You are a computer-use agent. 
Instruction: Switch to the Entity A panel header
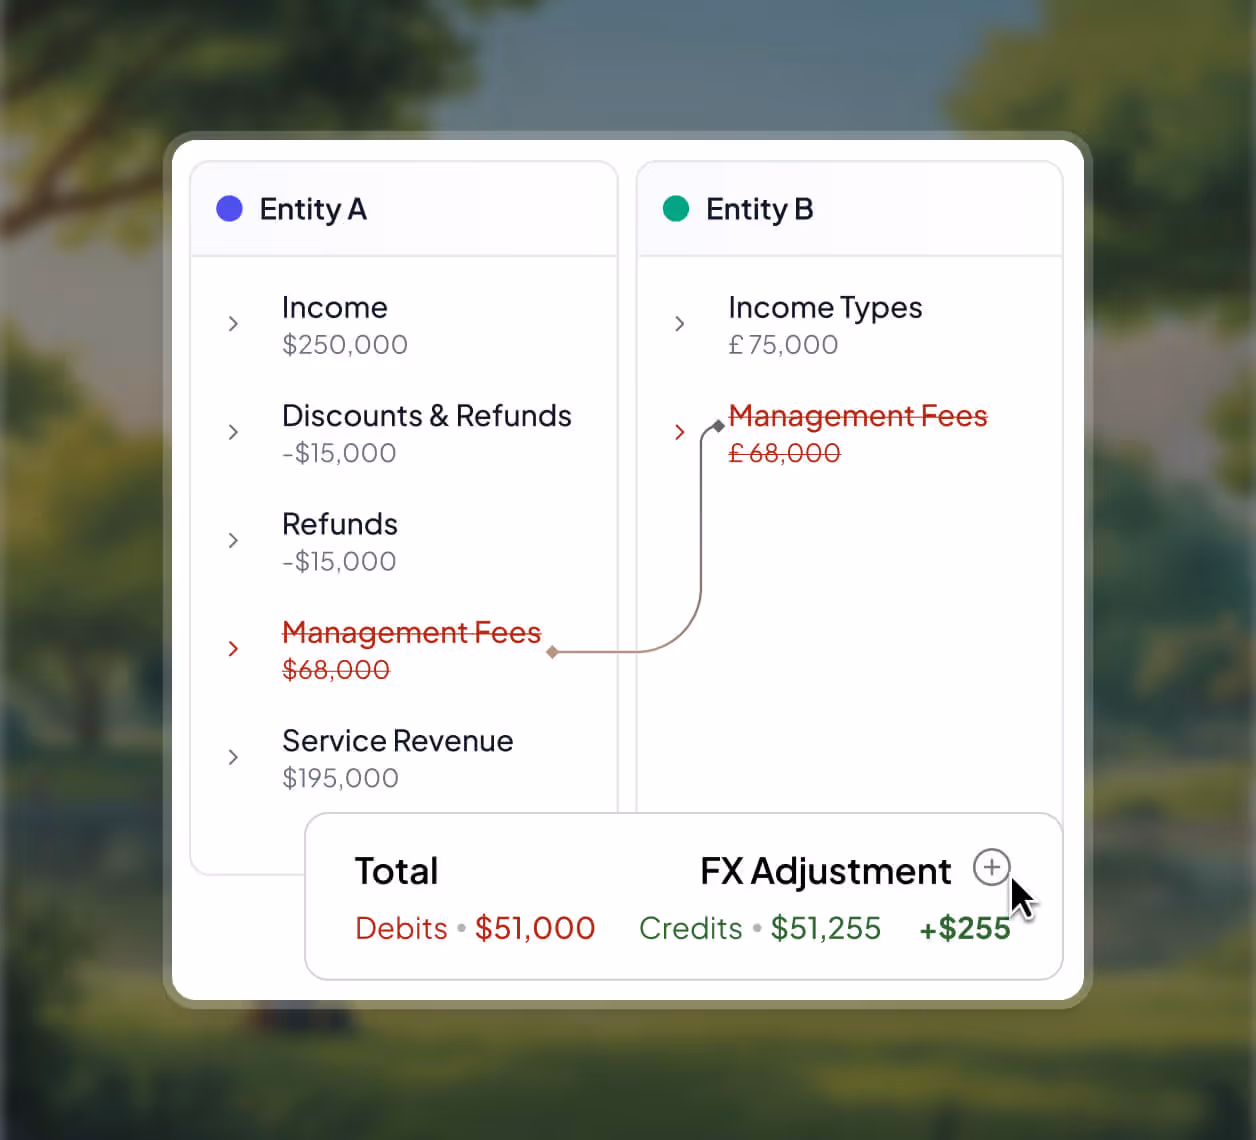(313, 209)
